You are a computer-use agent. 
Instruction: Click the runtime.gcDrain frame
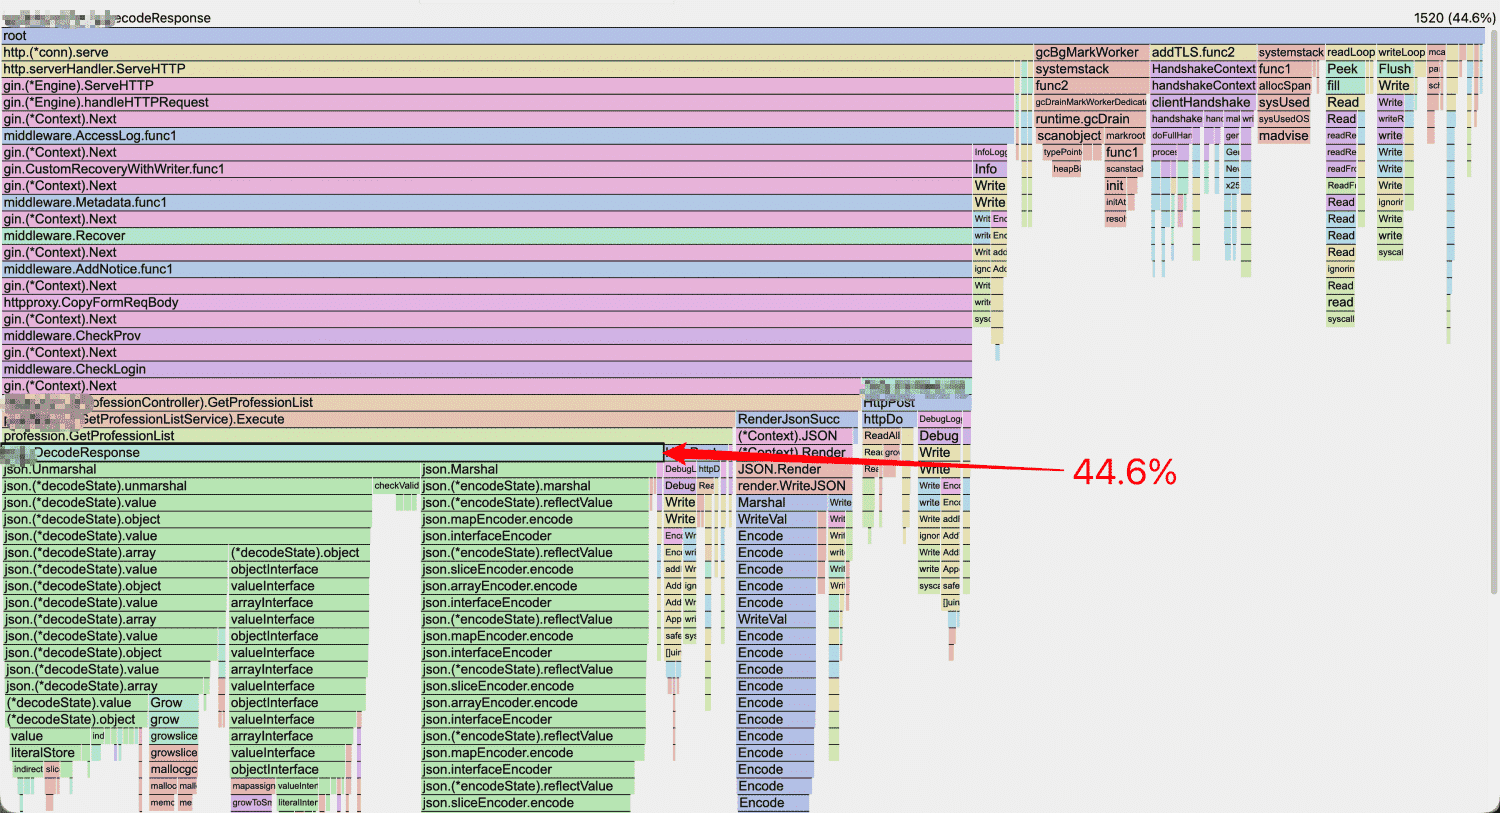[x=1091, y=119]
